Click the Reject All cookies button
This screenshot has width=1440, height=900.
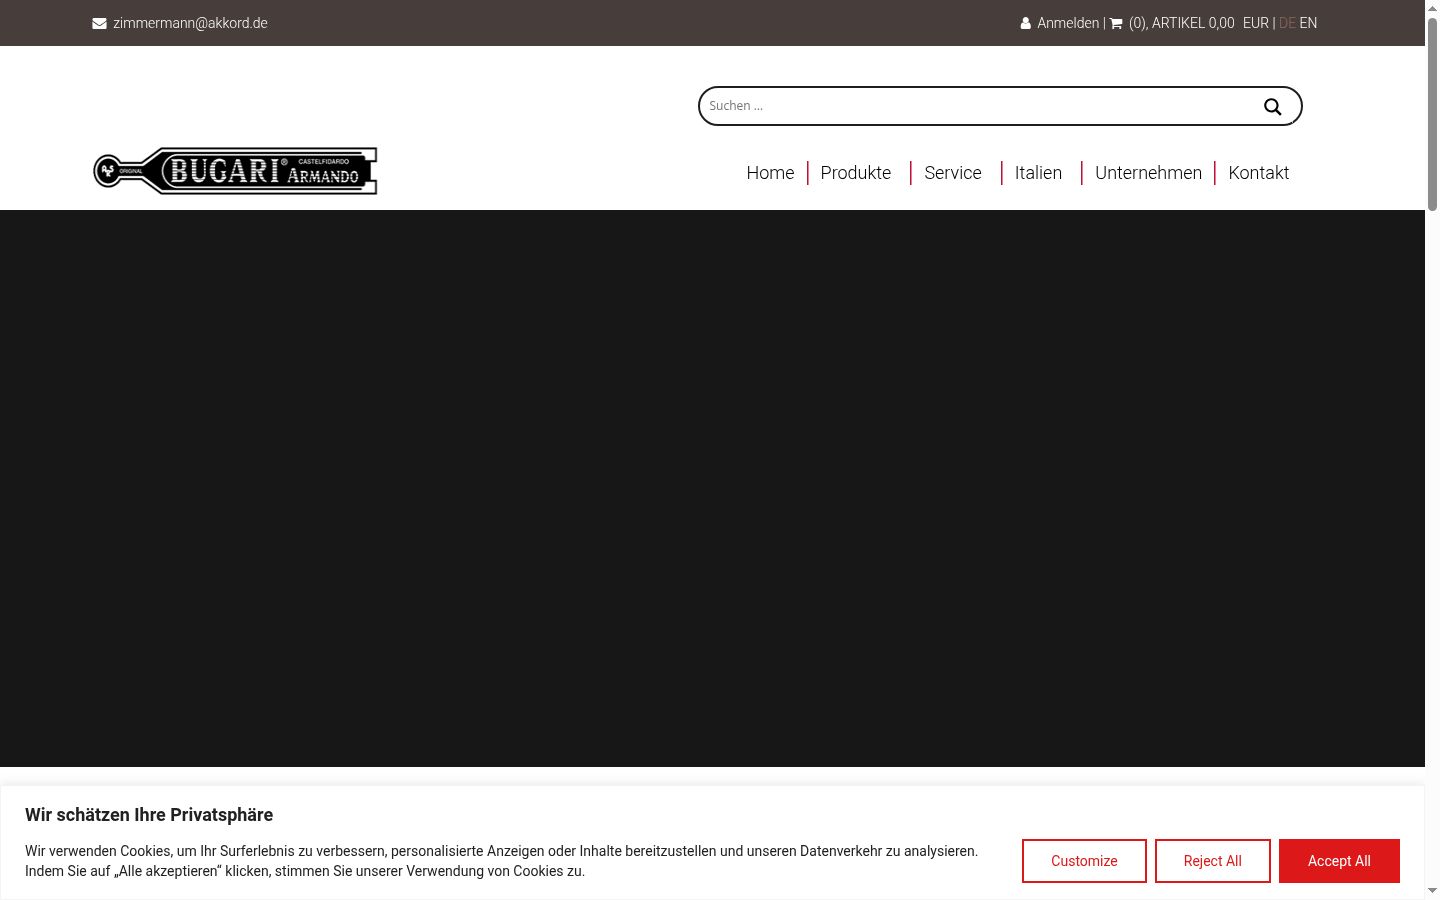pos(1213,861)
